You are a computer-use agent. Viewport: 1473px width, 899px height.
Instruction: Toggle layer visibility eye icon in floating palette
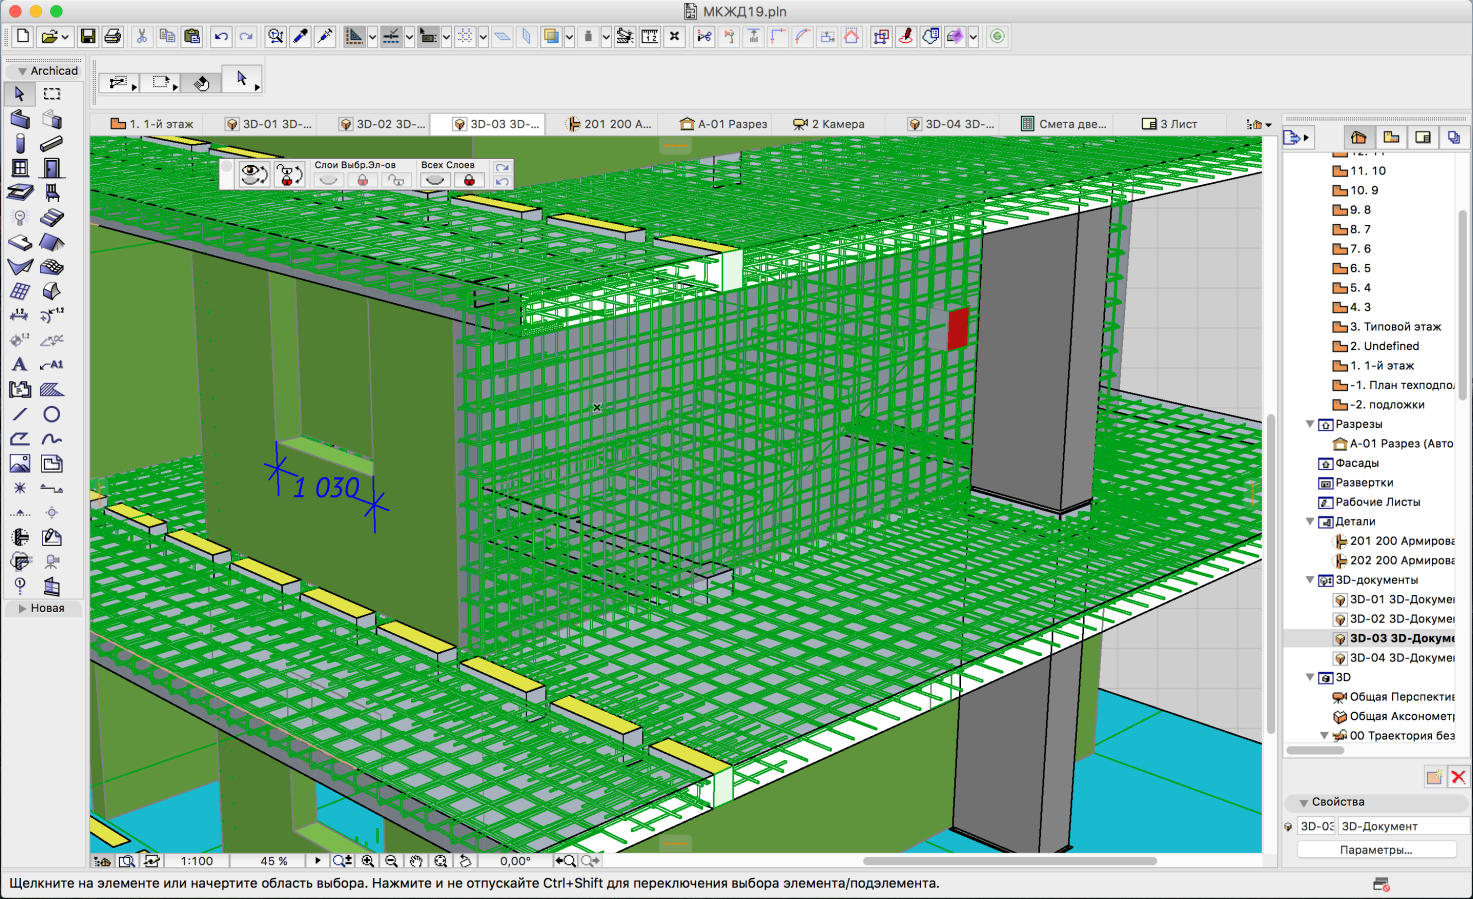pyautogui.click(x=253, y=175)
